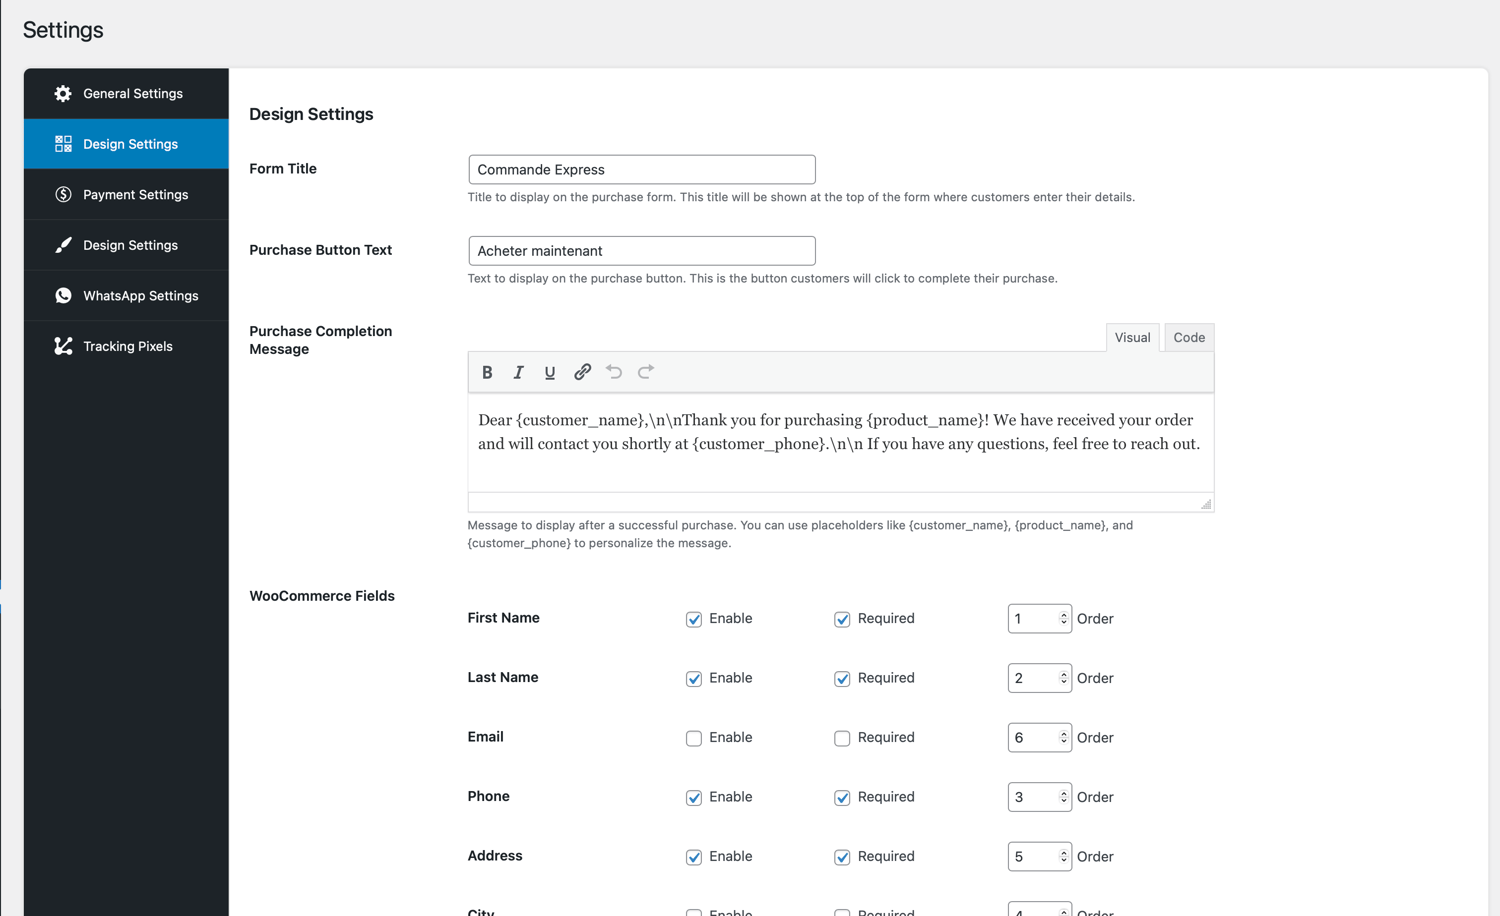Image resolution: width=1500 pixels, height=916 pixels.
Task: Undo the last editor change
Action: pos(614,372)
